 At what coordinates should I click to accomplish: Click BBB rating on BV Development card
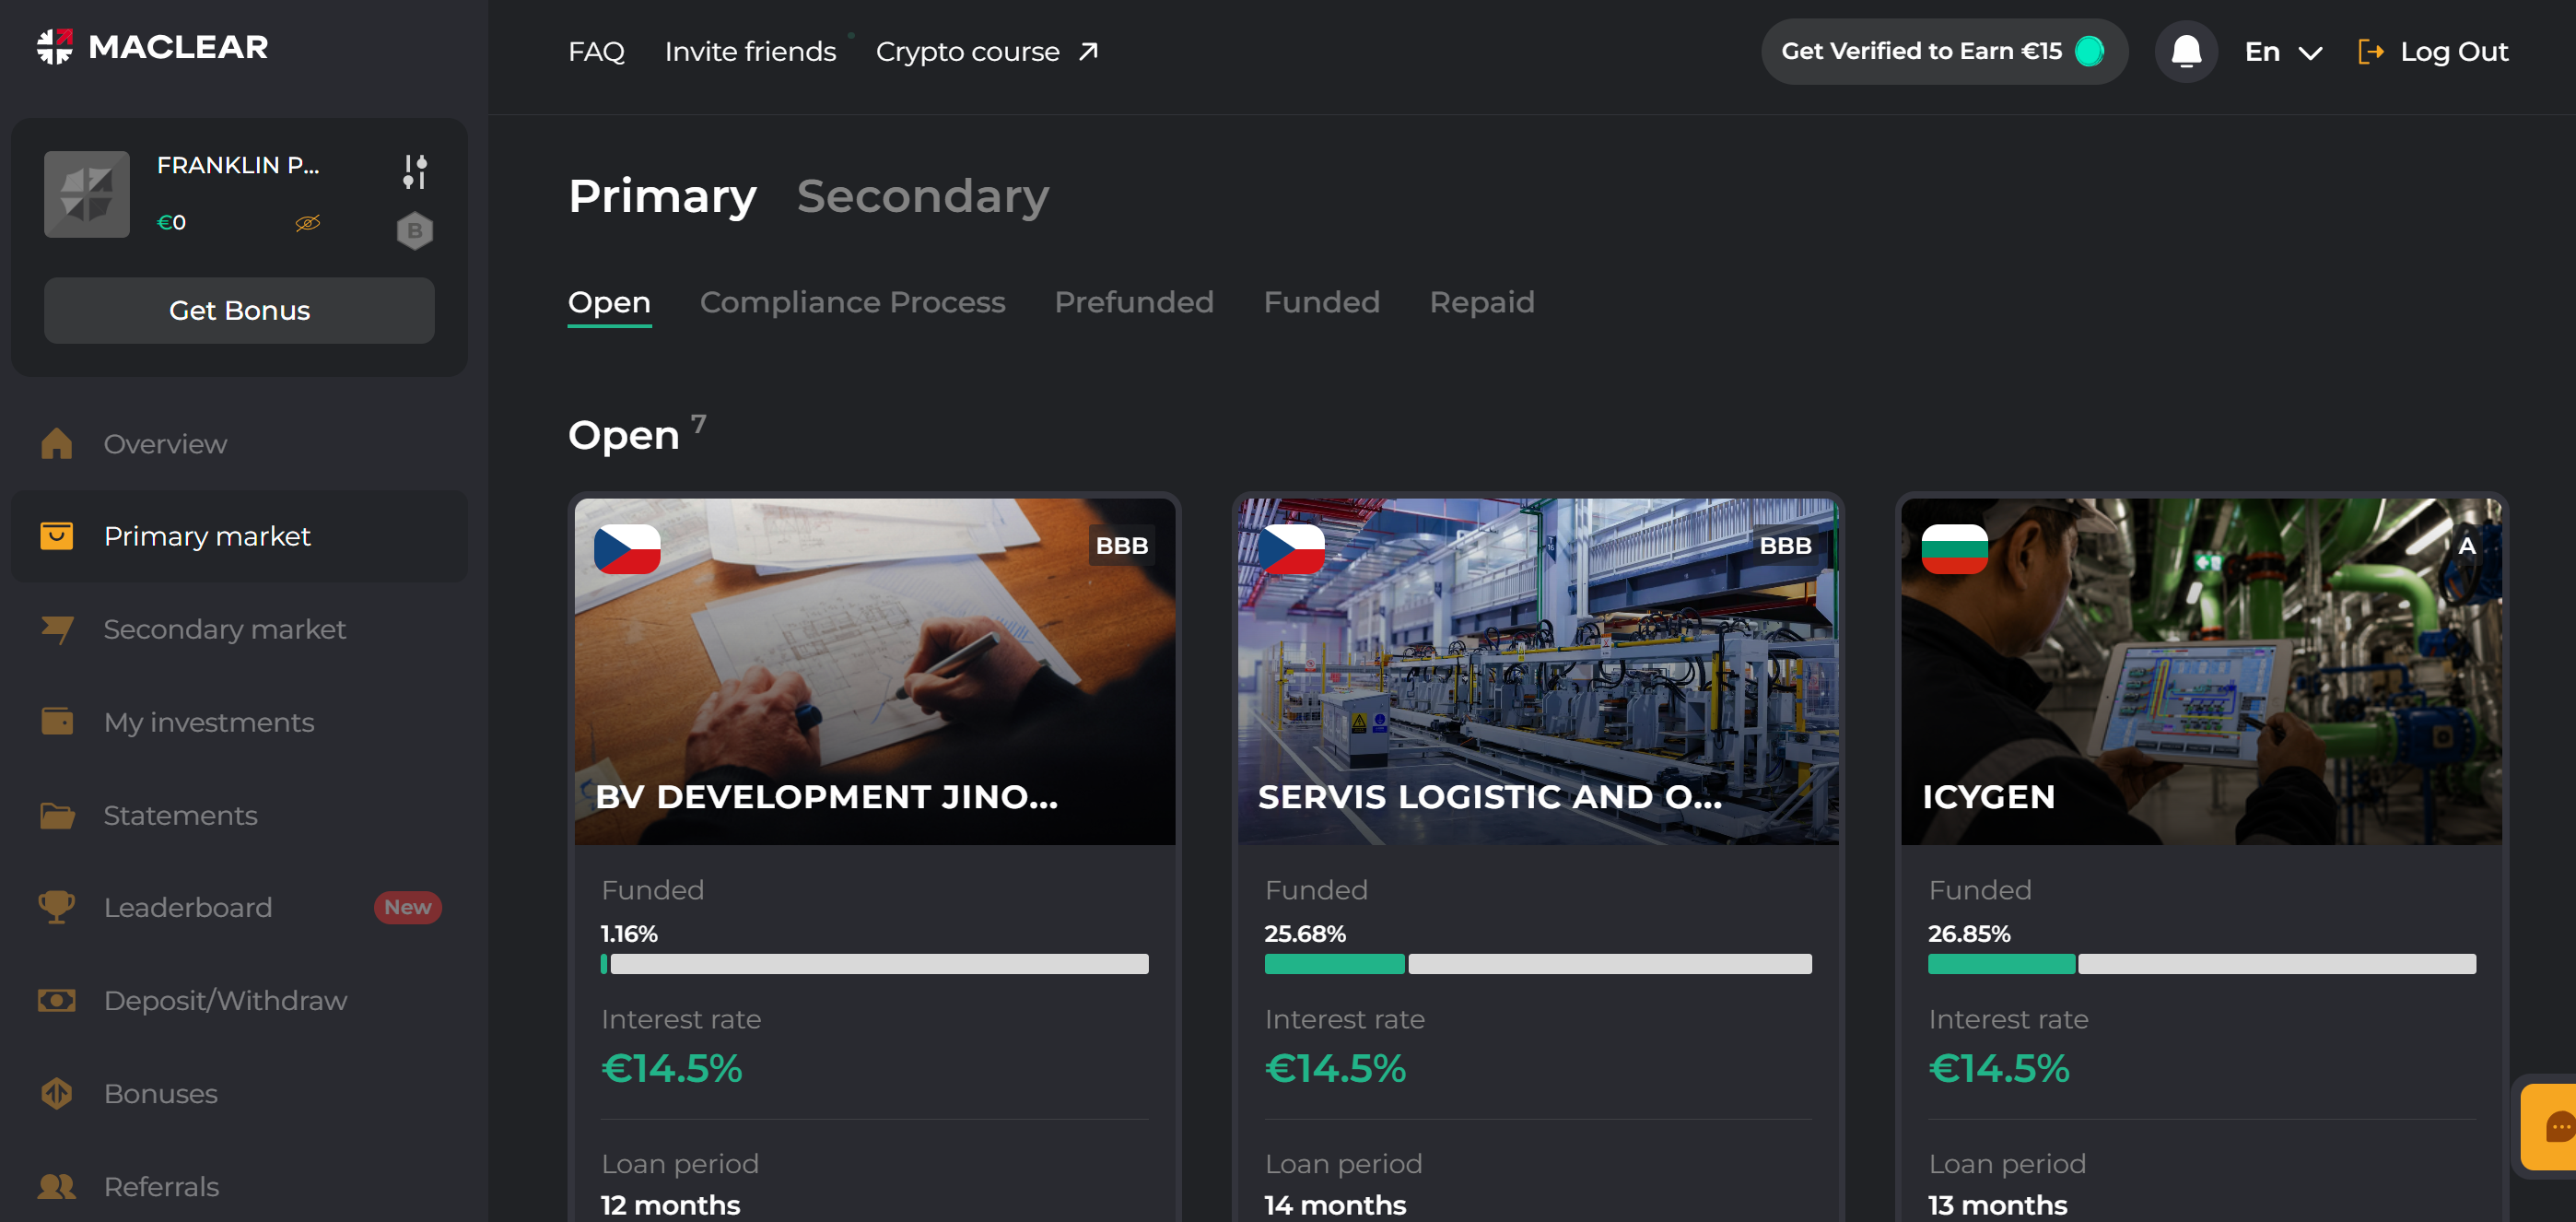[x=1122, y=546]
